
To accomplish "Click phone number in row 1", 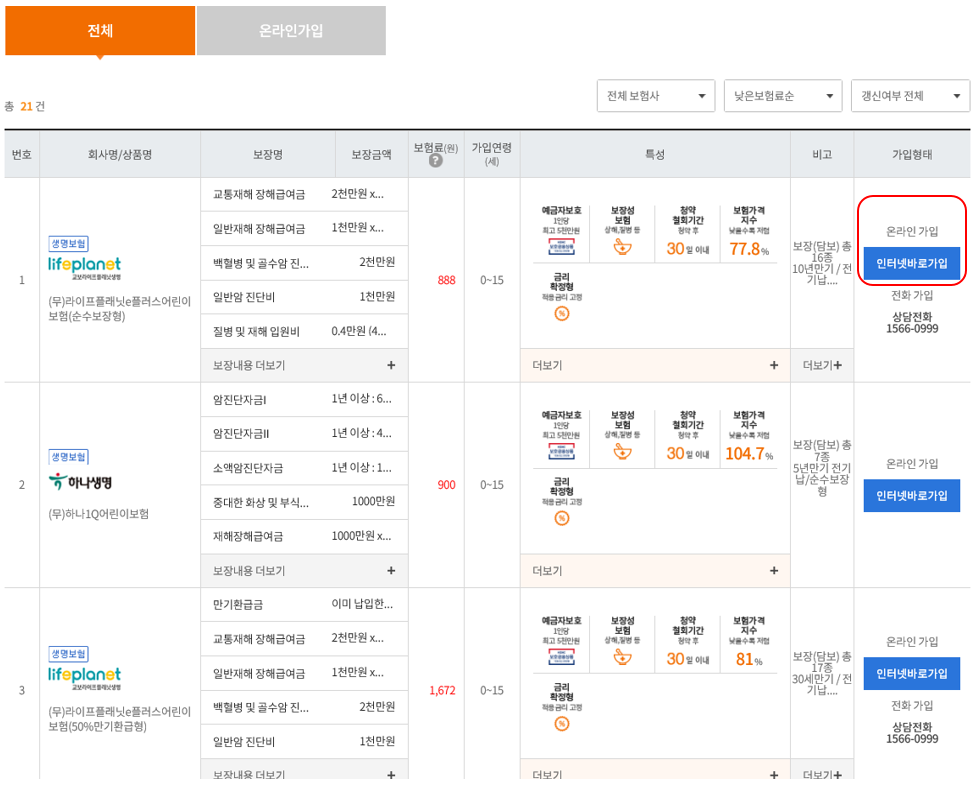I will click(x=912, y=328).
